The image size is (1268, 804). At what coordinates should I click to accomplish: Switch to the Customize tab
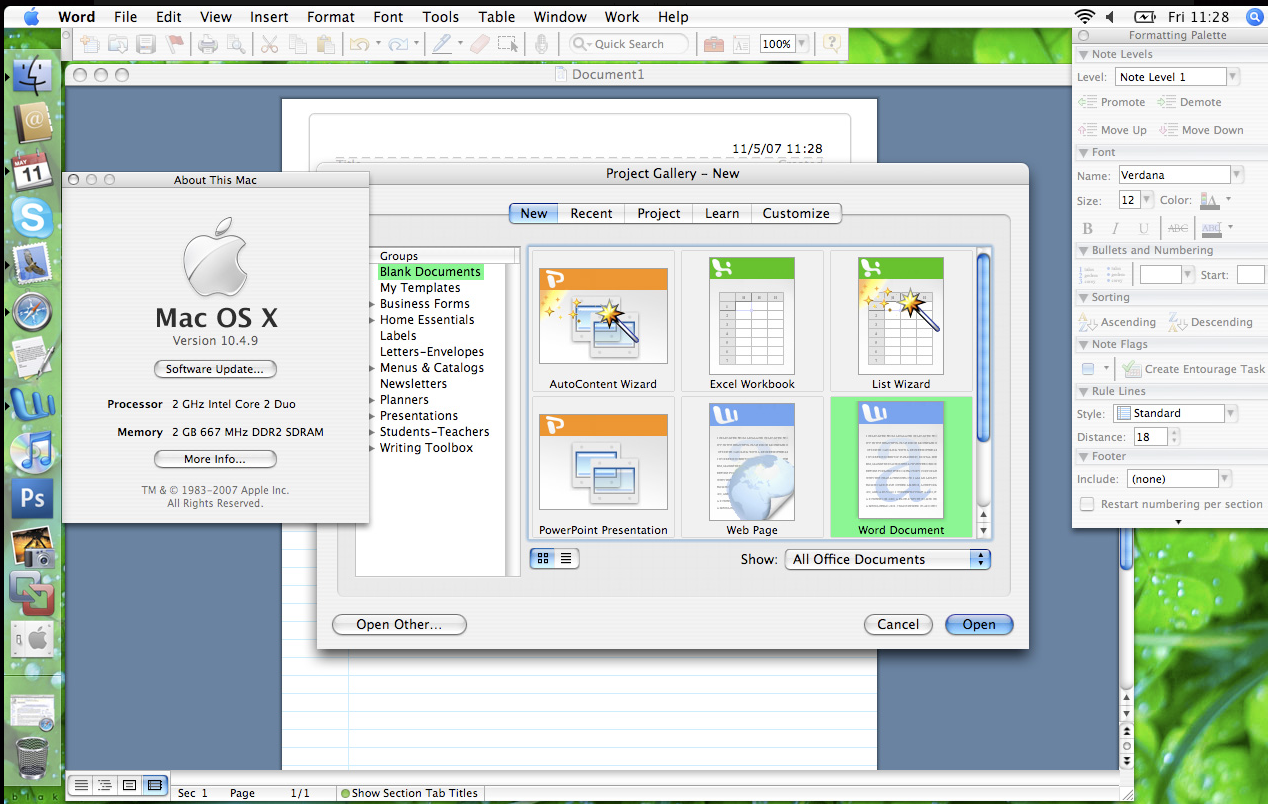coord(796,213)
